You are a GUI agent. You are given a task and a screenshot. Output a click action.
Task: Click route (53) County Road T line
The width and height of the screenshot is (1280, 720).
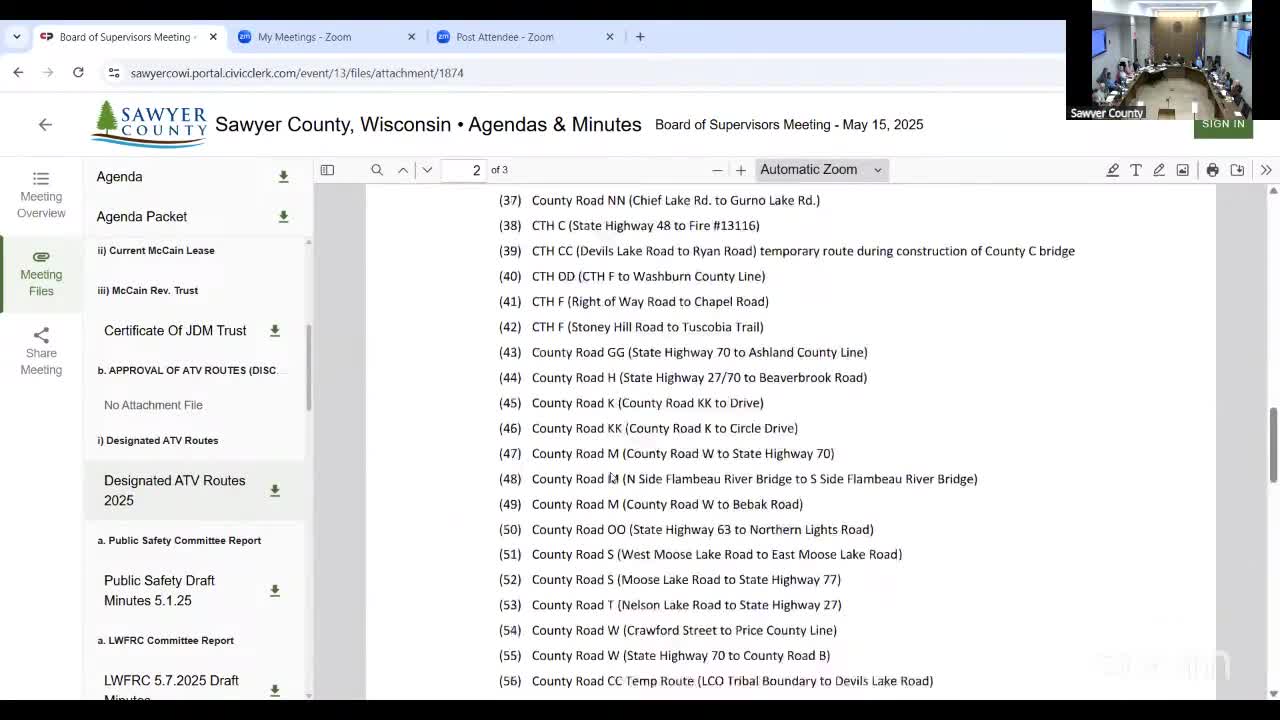point(670,605)
